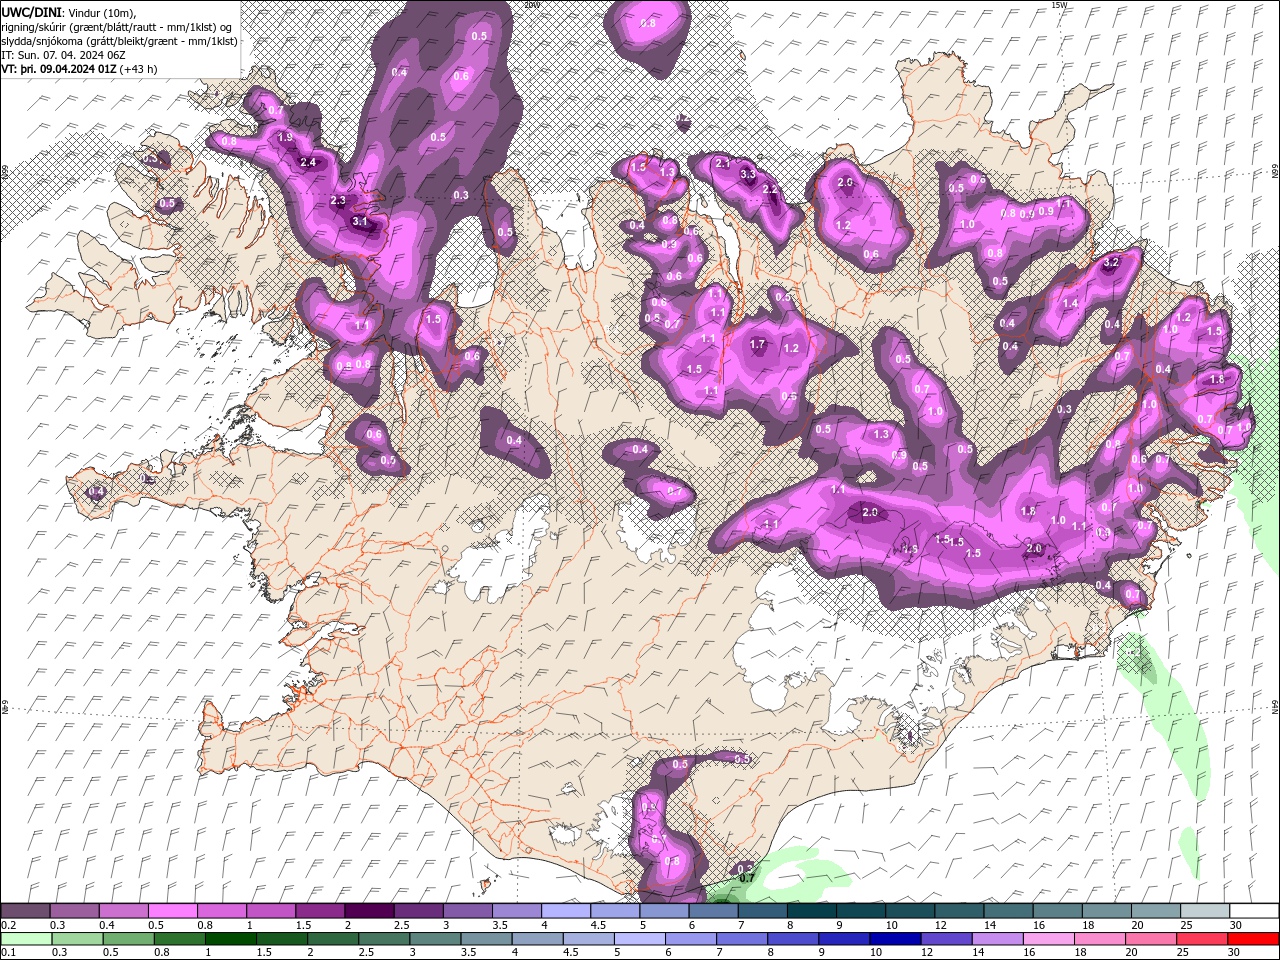Click the dark purple swatch between 2 and 2.5 on upper legend
This screenshot has width=1280, height=960.
(369, 911)
